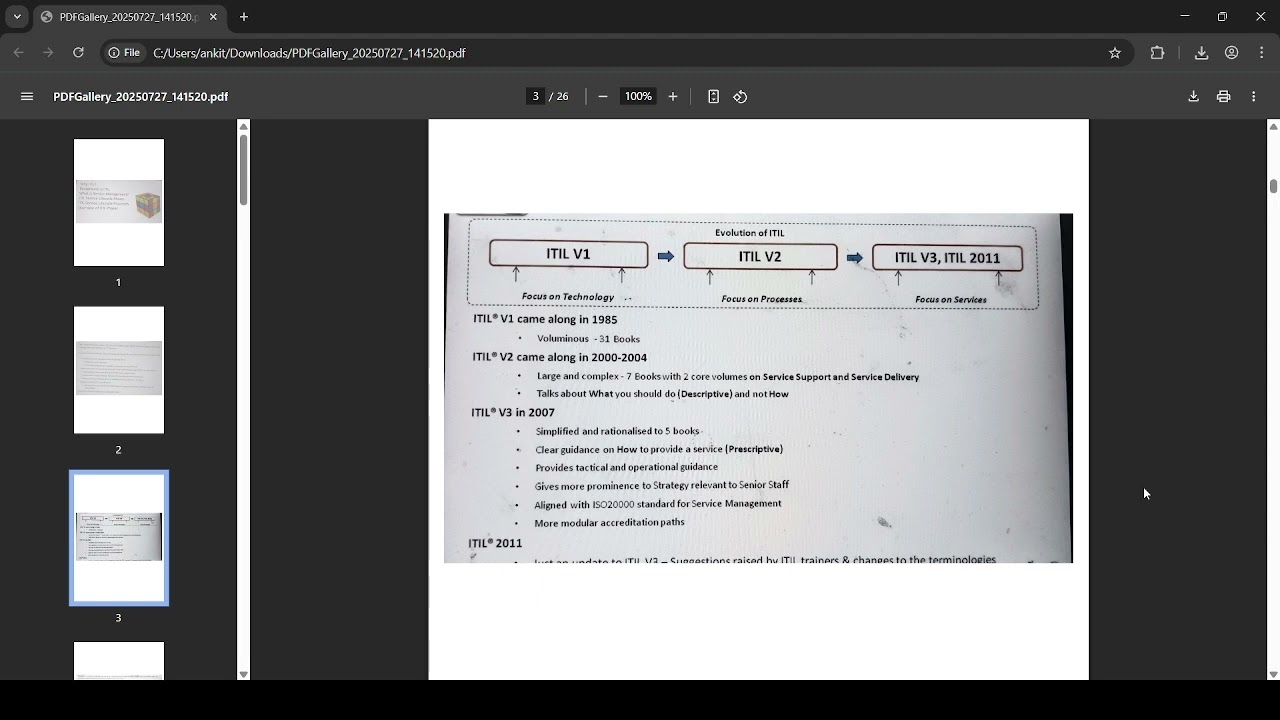Print the PDF document
The image size is (1280, 720).
[1223, 97]
